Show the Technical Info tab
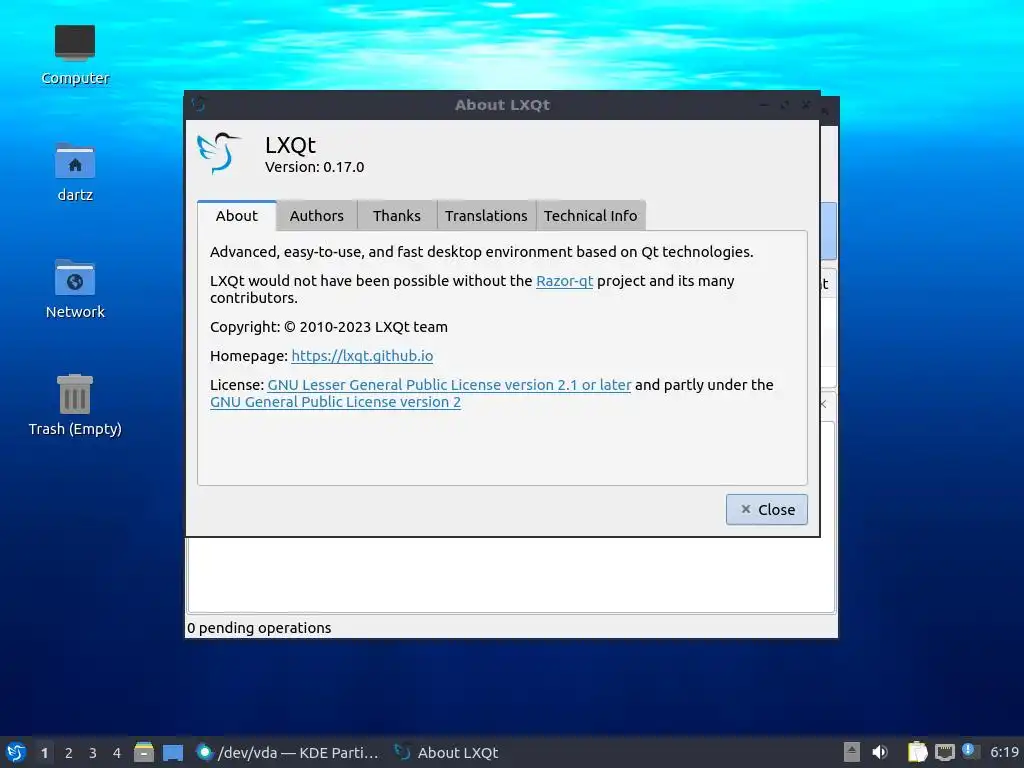The image size is (1024, 768). coord(590,216)
